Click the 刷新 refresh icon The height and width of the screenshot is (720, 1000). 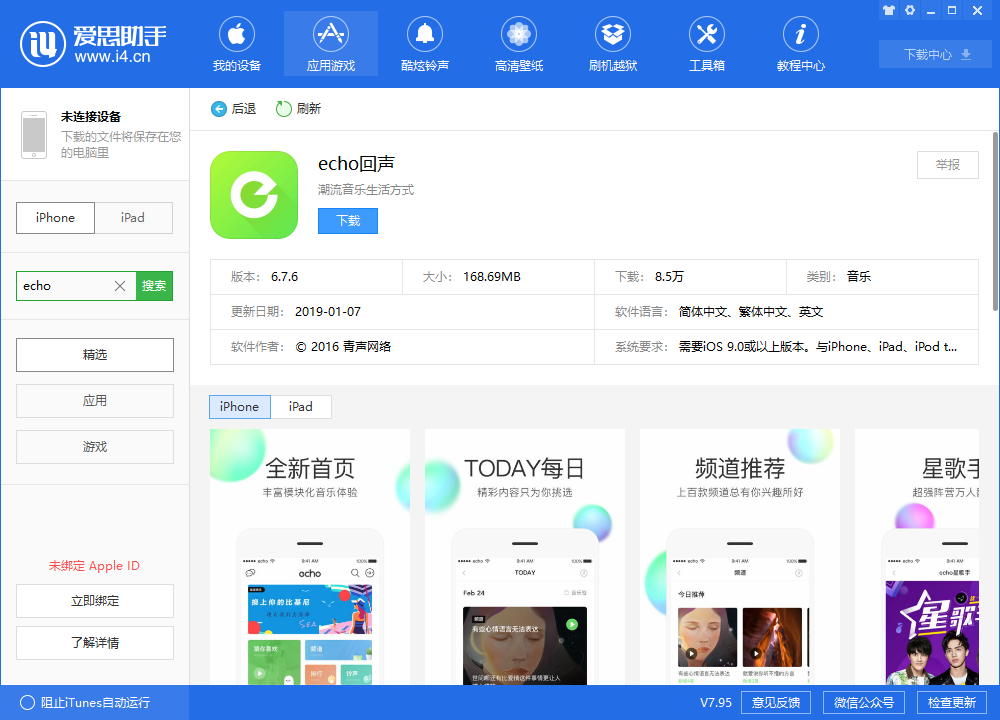[284, 109]
